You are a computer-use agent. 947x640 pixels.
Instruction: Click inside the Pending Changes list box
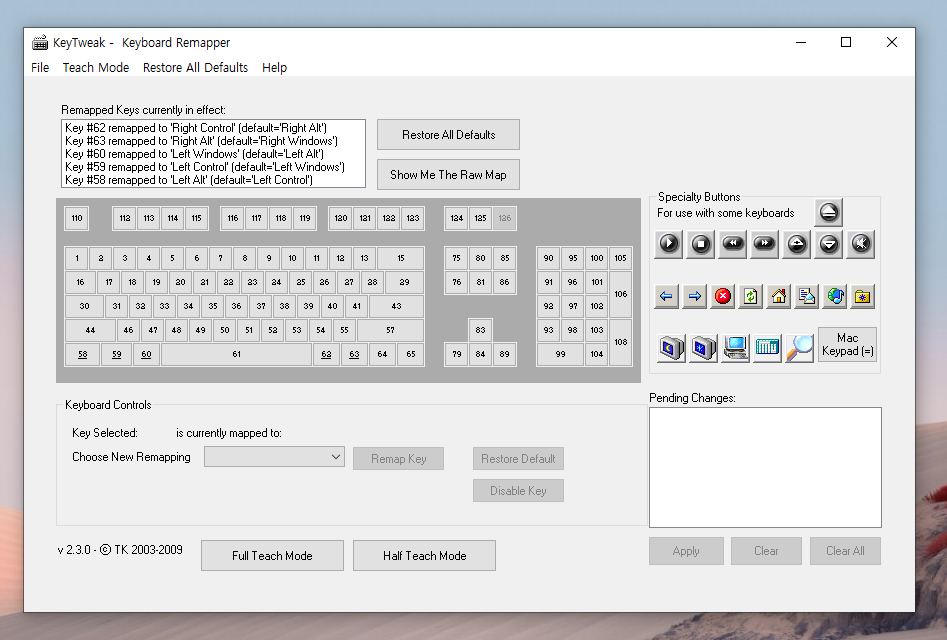(765, 467)
